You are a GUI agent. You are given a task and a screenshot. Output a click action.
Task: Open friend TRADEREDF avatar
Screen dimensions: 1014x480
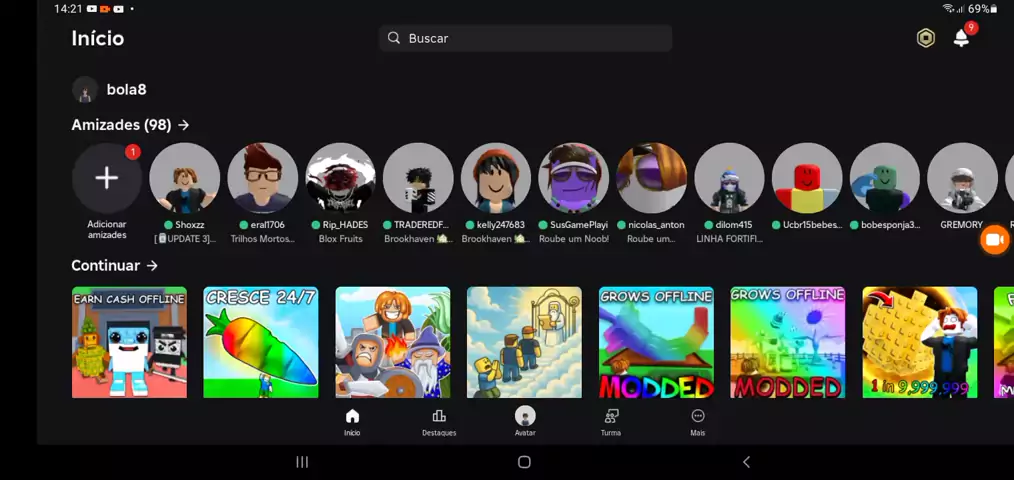click(x=418, y=178)
